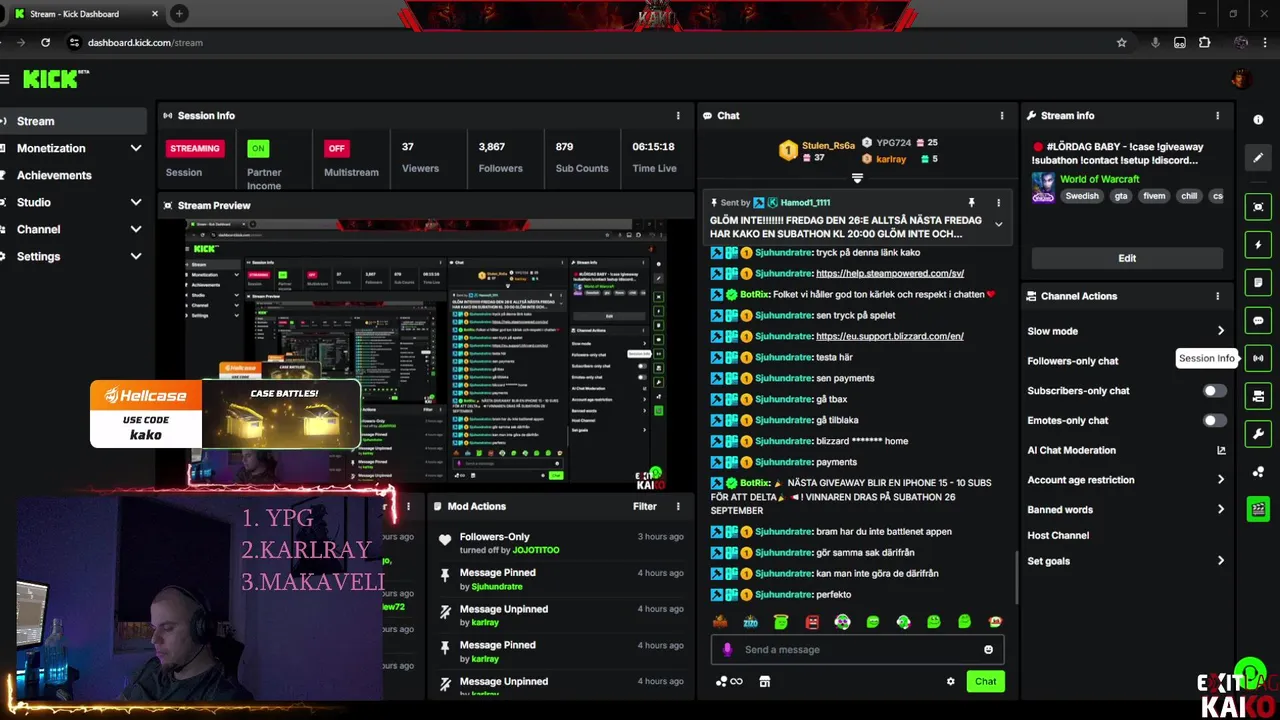Click the microphone icon in message box
Screen dimensions: 1280x720
[727, 650]
